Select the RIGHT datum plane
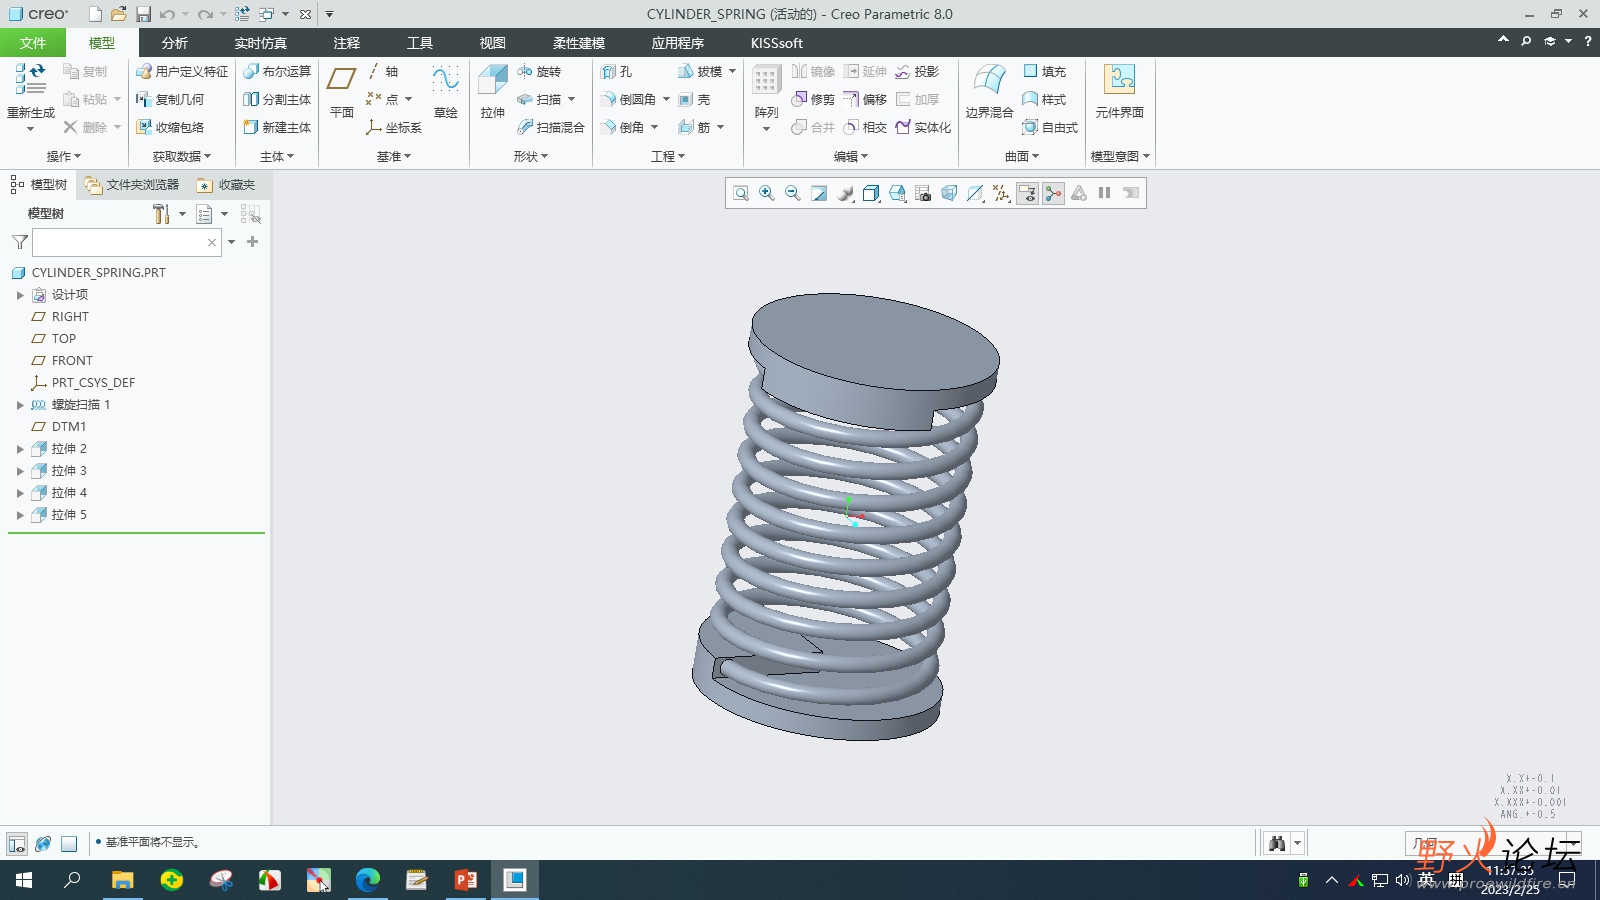 (70, 317)
